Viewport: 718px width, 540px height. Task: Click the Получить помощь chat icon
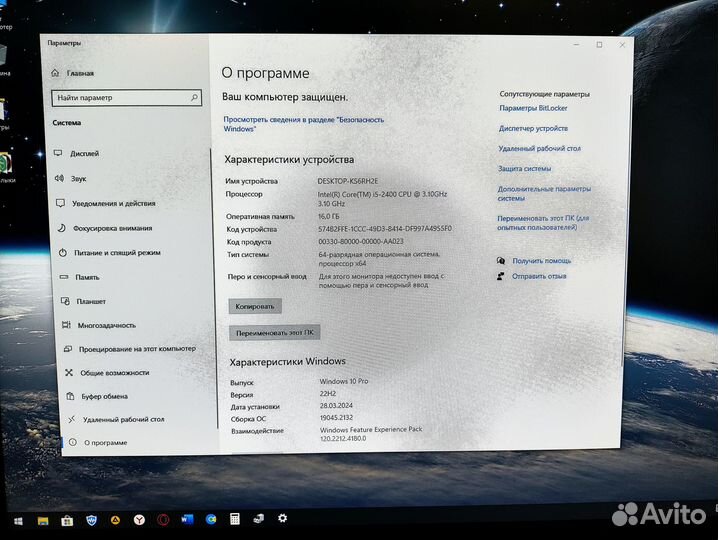501,261
